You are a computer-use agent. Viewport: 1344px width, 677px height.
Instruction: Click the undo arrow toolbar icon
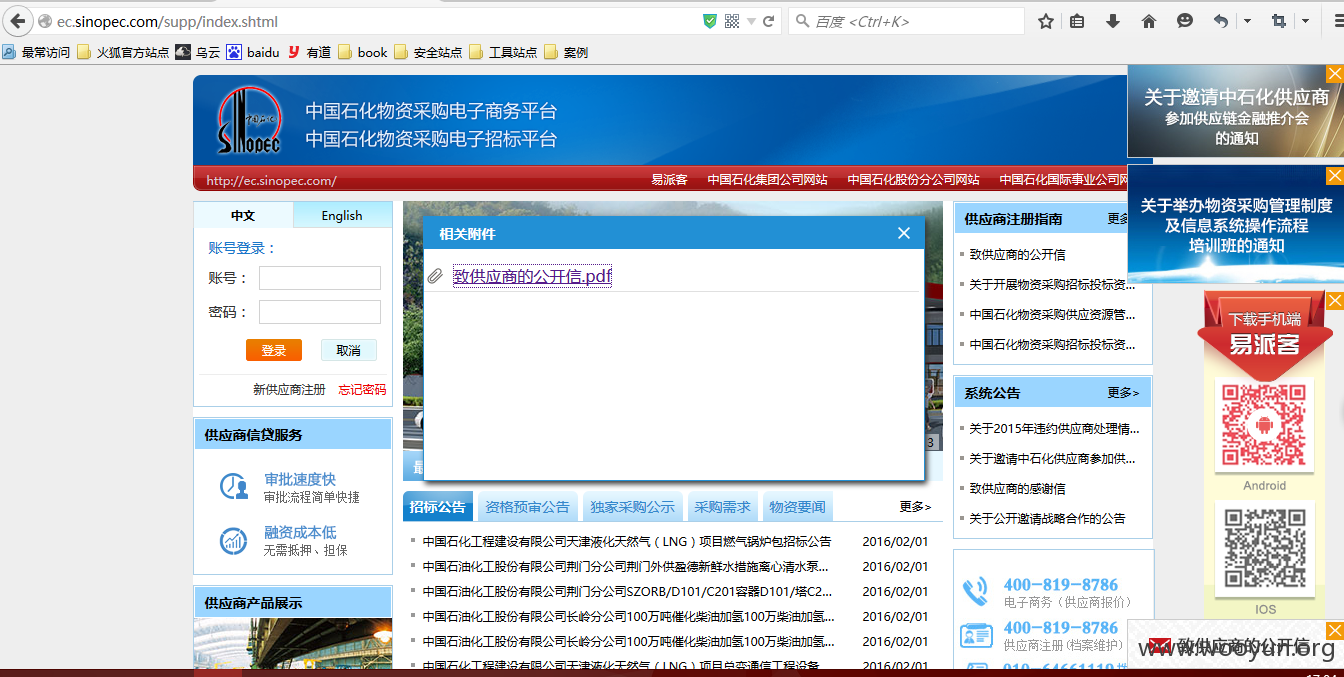pos(1221,21)
